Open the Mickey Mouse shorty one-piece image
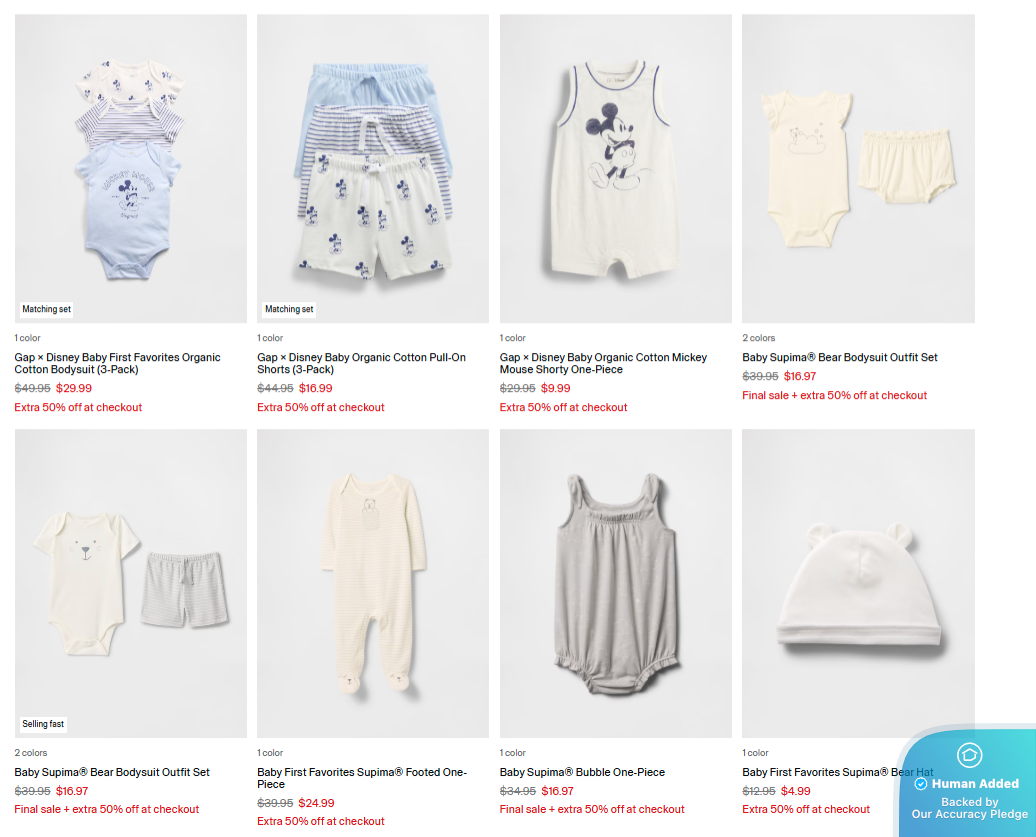Viewport: 1036px width, 837px height. coord(616,168)
